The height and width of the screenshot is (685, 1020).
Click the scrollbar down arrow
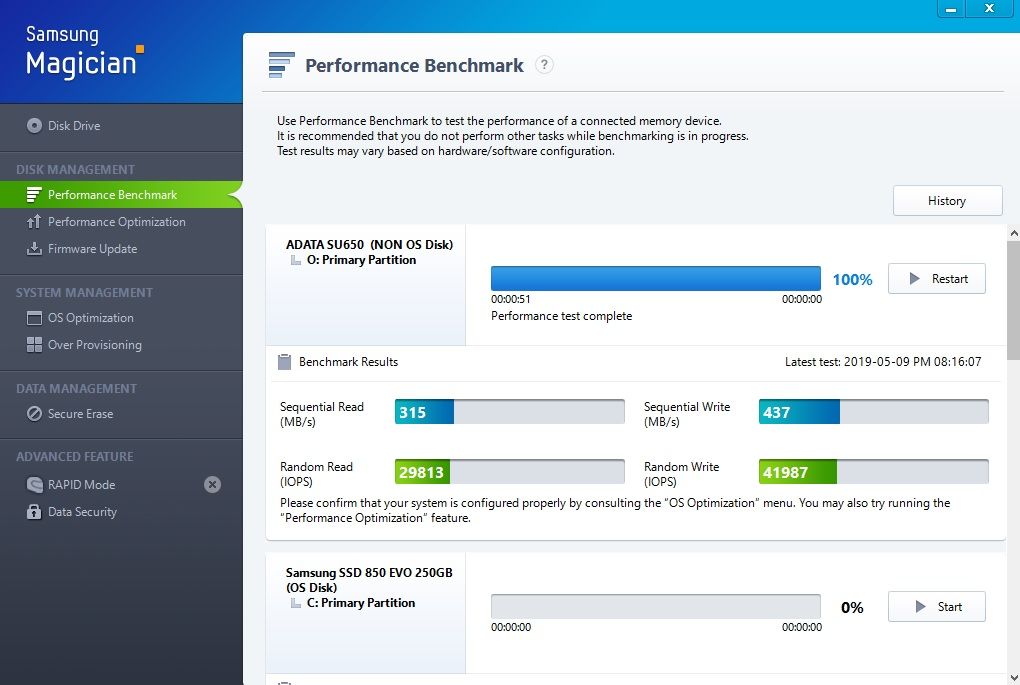[x=1013, y=677]
